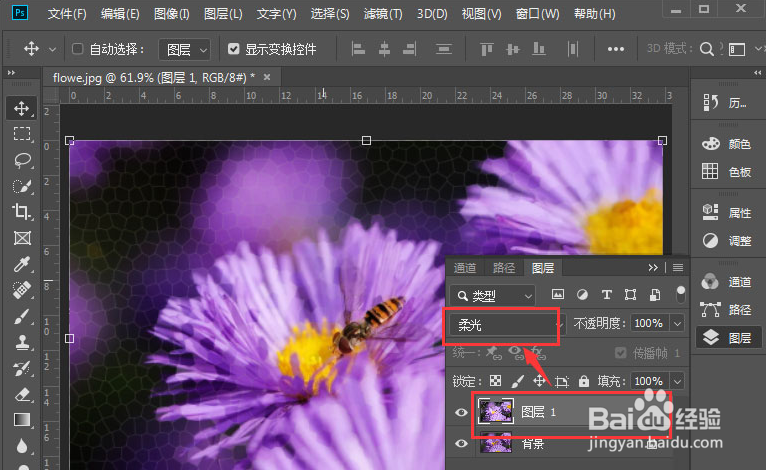Click Align horizontal centers icon
This screenshot has width=766, height=470.
384,49
